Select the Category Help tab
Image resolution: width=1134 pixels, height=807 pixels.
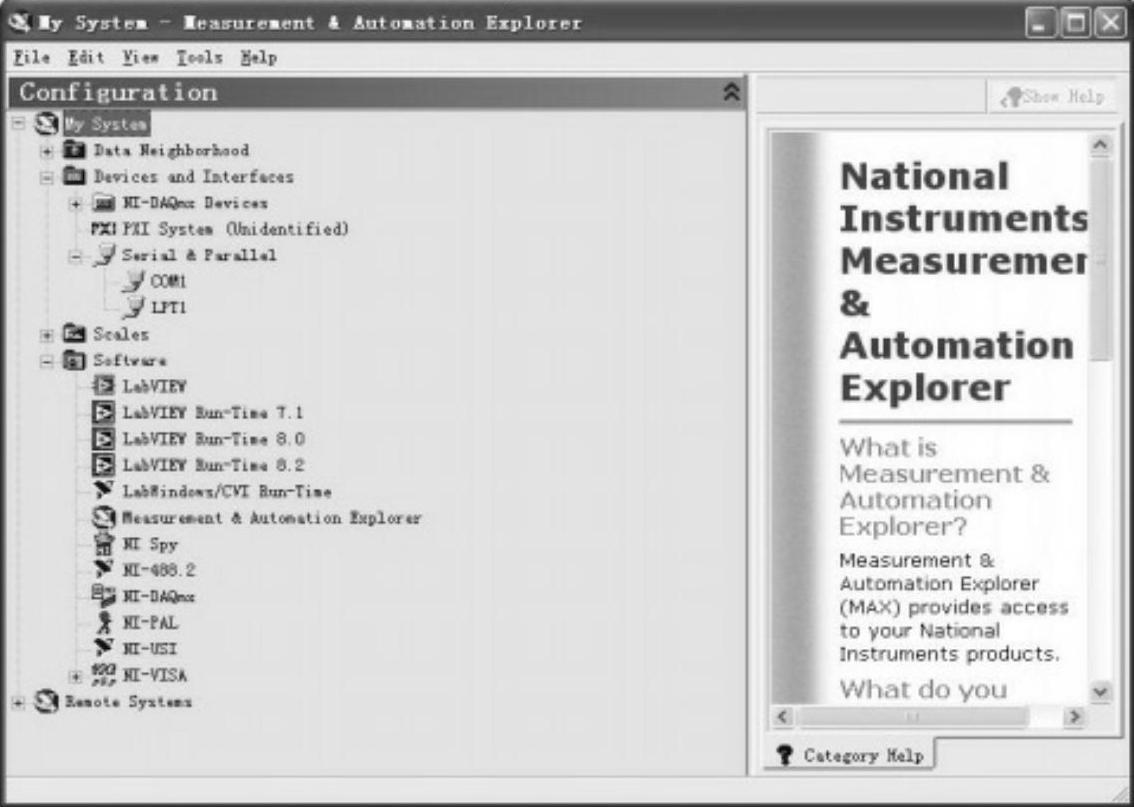[849, 755]
